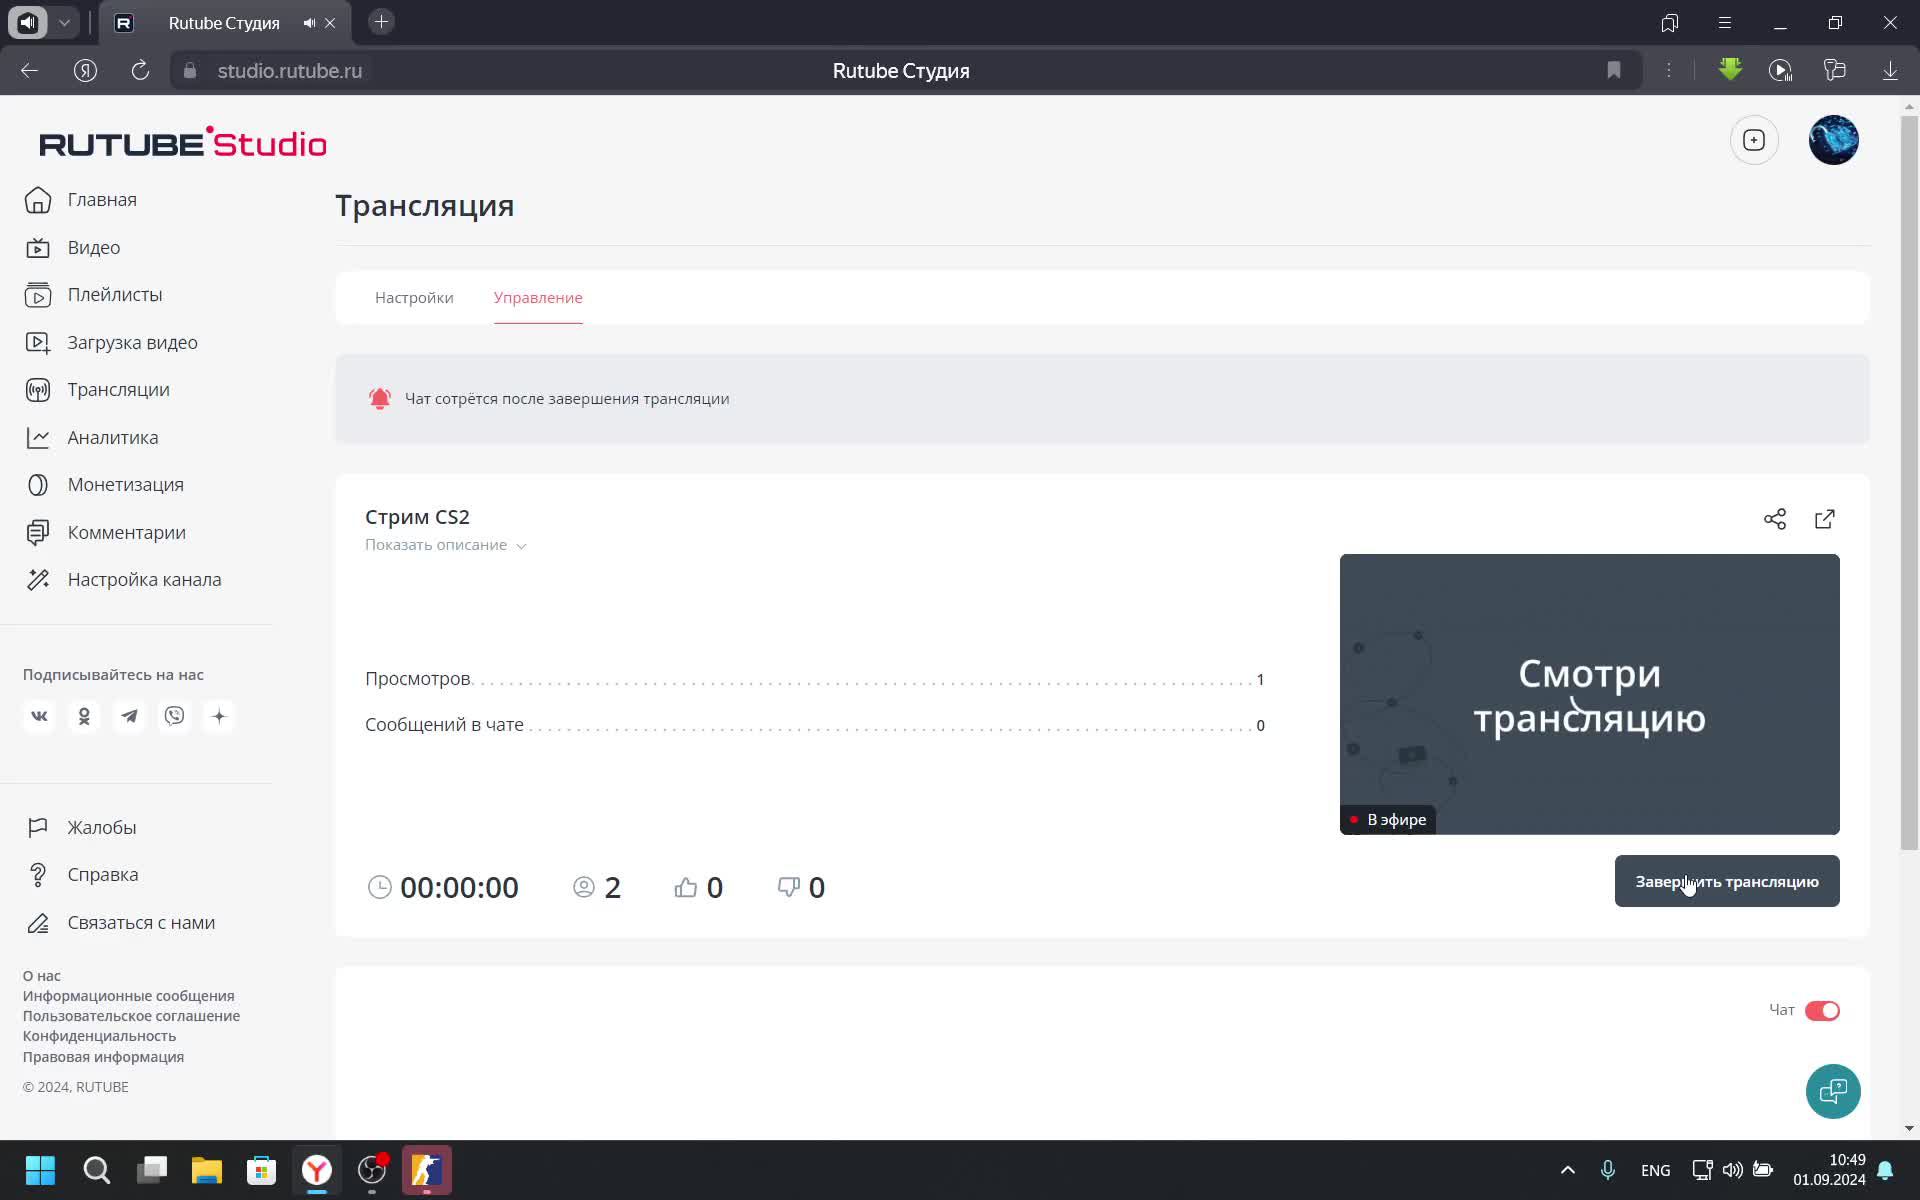This screenshot has height=1200, width=1920.
Task: Click Завершить трансляцию button
Action: [x=1726, y=881]
